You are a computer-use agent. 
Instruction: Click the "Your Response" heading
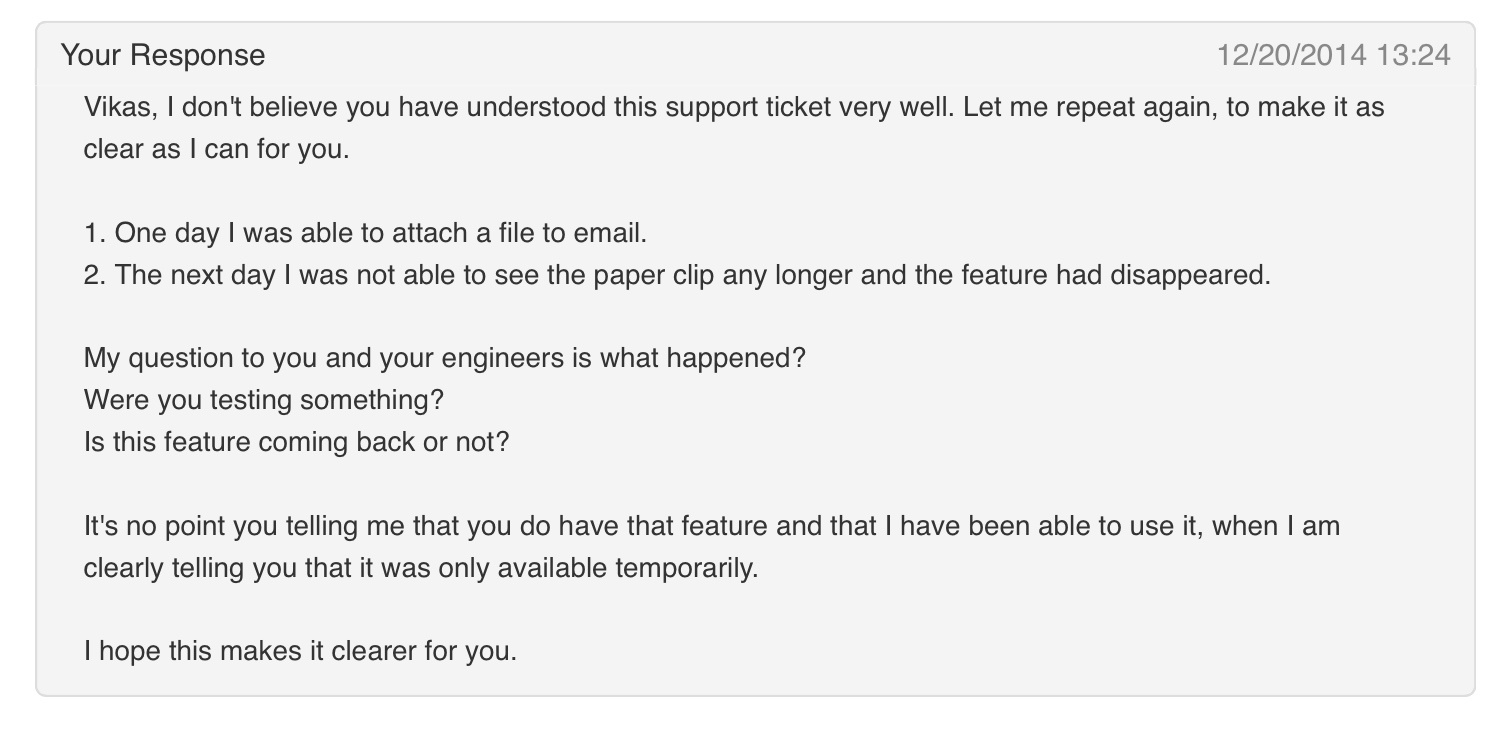[x=163, y=55]
